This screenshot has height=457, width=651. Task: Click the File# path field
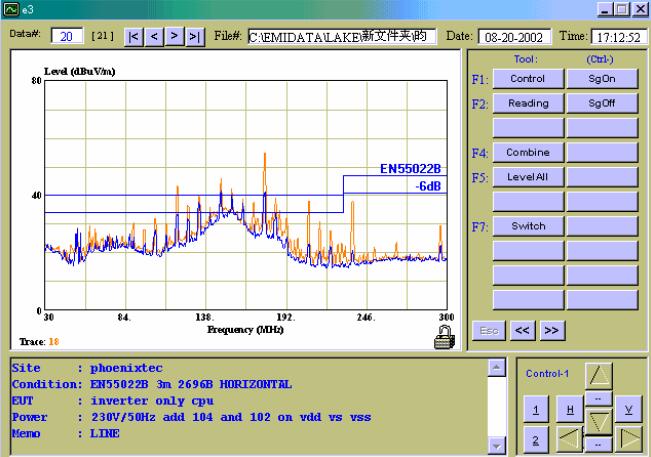click(342, 37)
